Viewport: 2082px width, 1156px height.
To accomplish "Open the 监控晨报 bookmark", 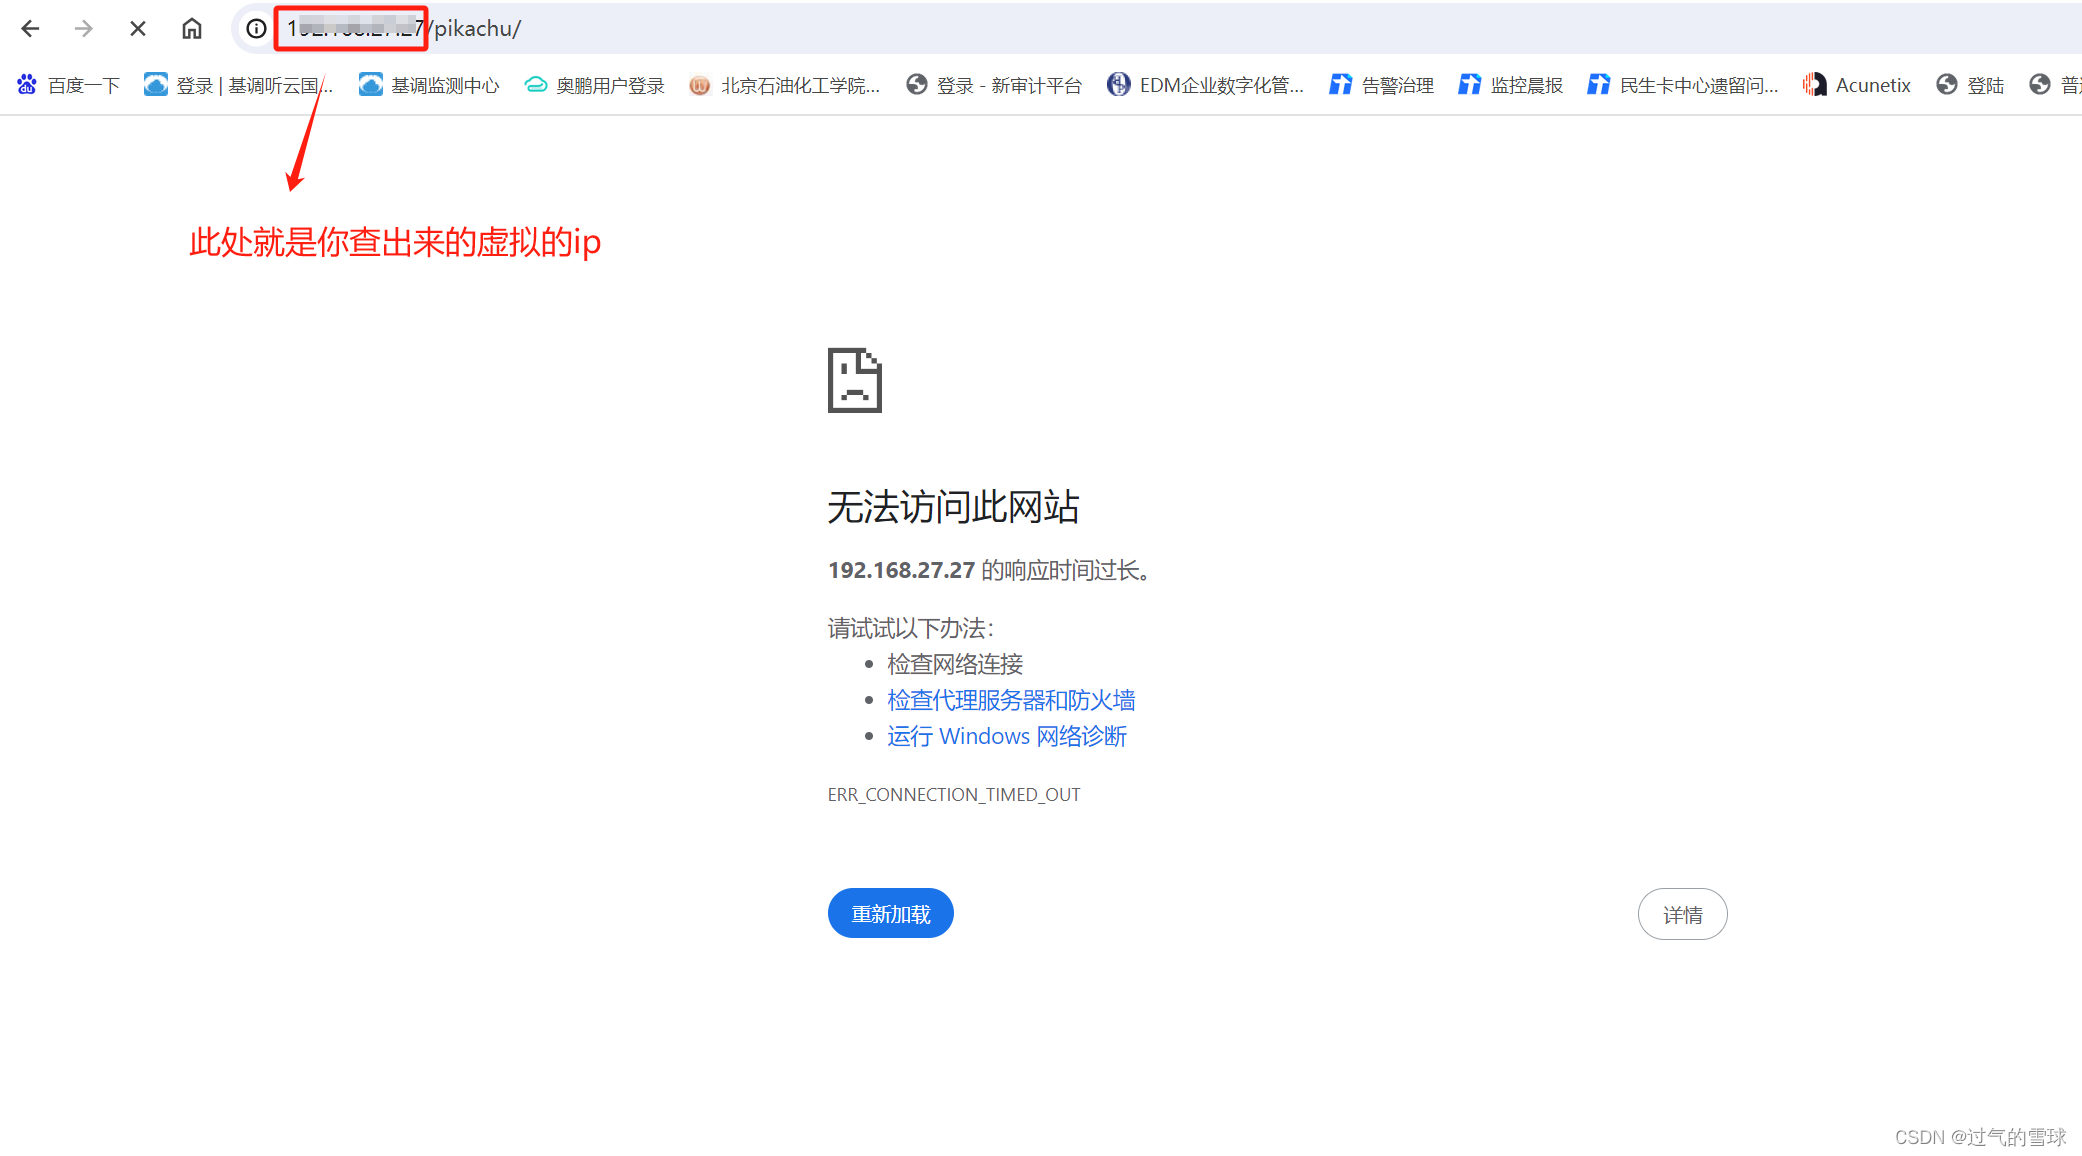I will (x=1511, y=85).
